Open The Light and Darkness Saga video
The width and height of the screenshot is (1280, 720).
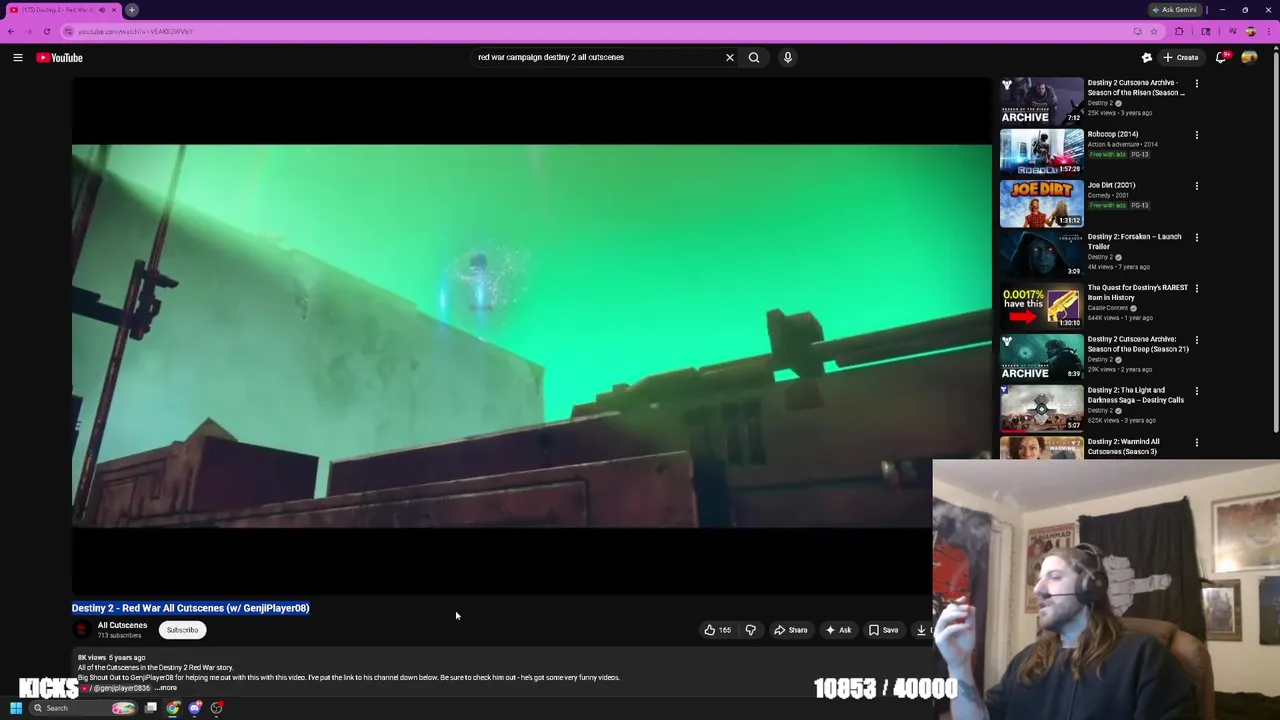coord(1041,408)
